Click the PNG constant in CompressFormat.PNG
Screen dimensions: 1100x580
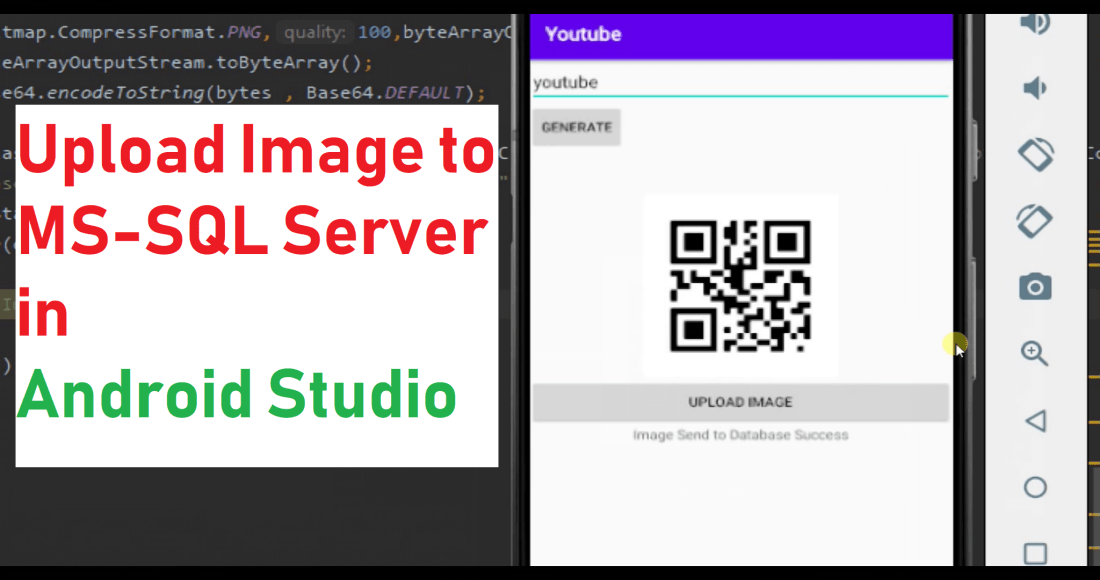(244, 32)
